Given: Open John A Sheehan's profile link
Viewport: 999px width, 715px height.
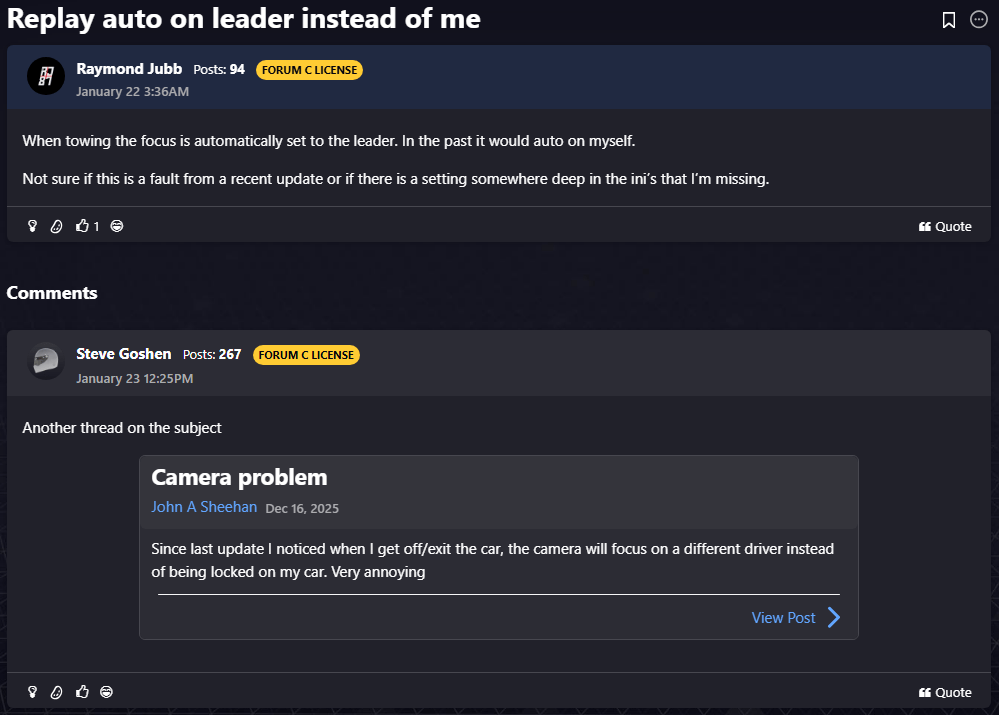Looking at the screenshot, I should (204, 507).
